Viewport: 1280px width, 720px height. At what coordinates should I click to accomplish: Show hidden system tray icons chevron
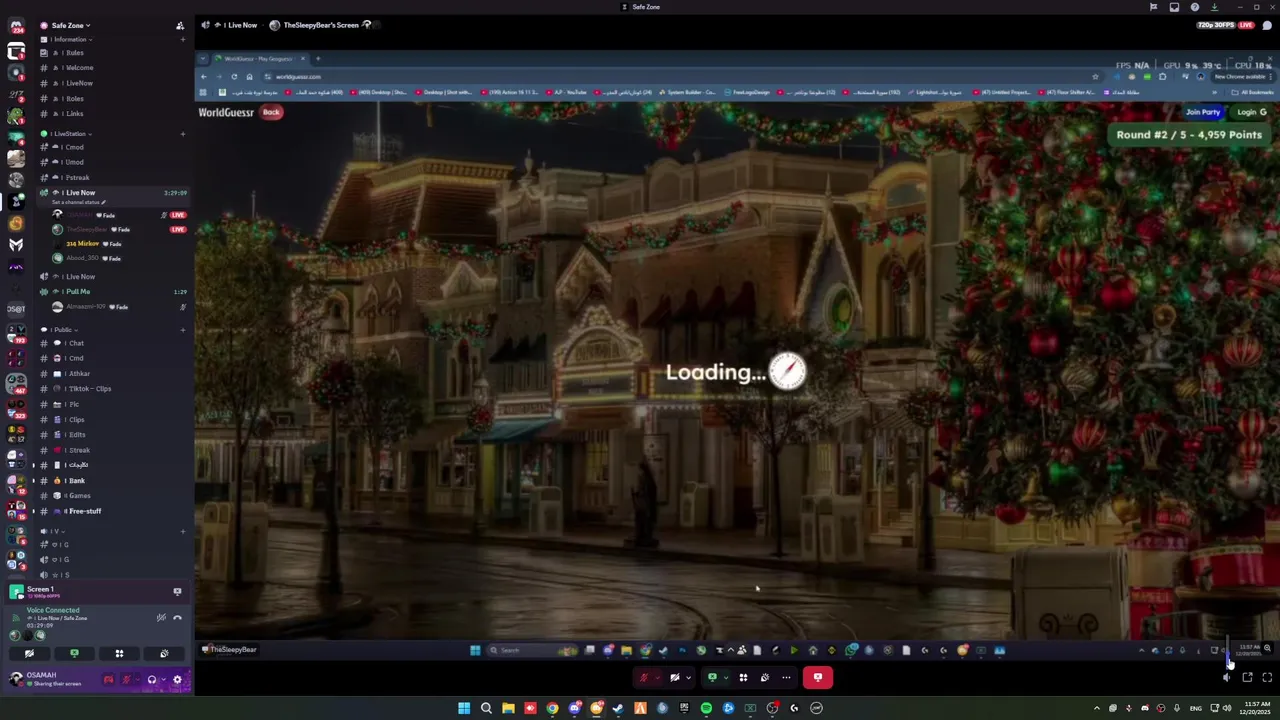1097,708
